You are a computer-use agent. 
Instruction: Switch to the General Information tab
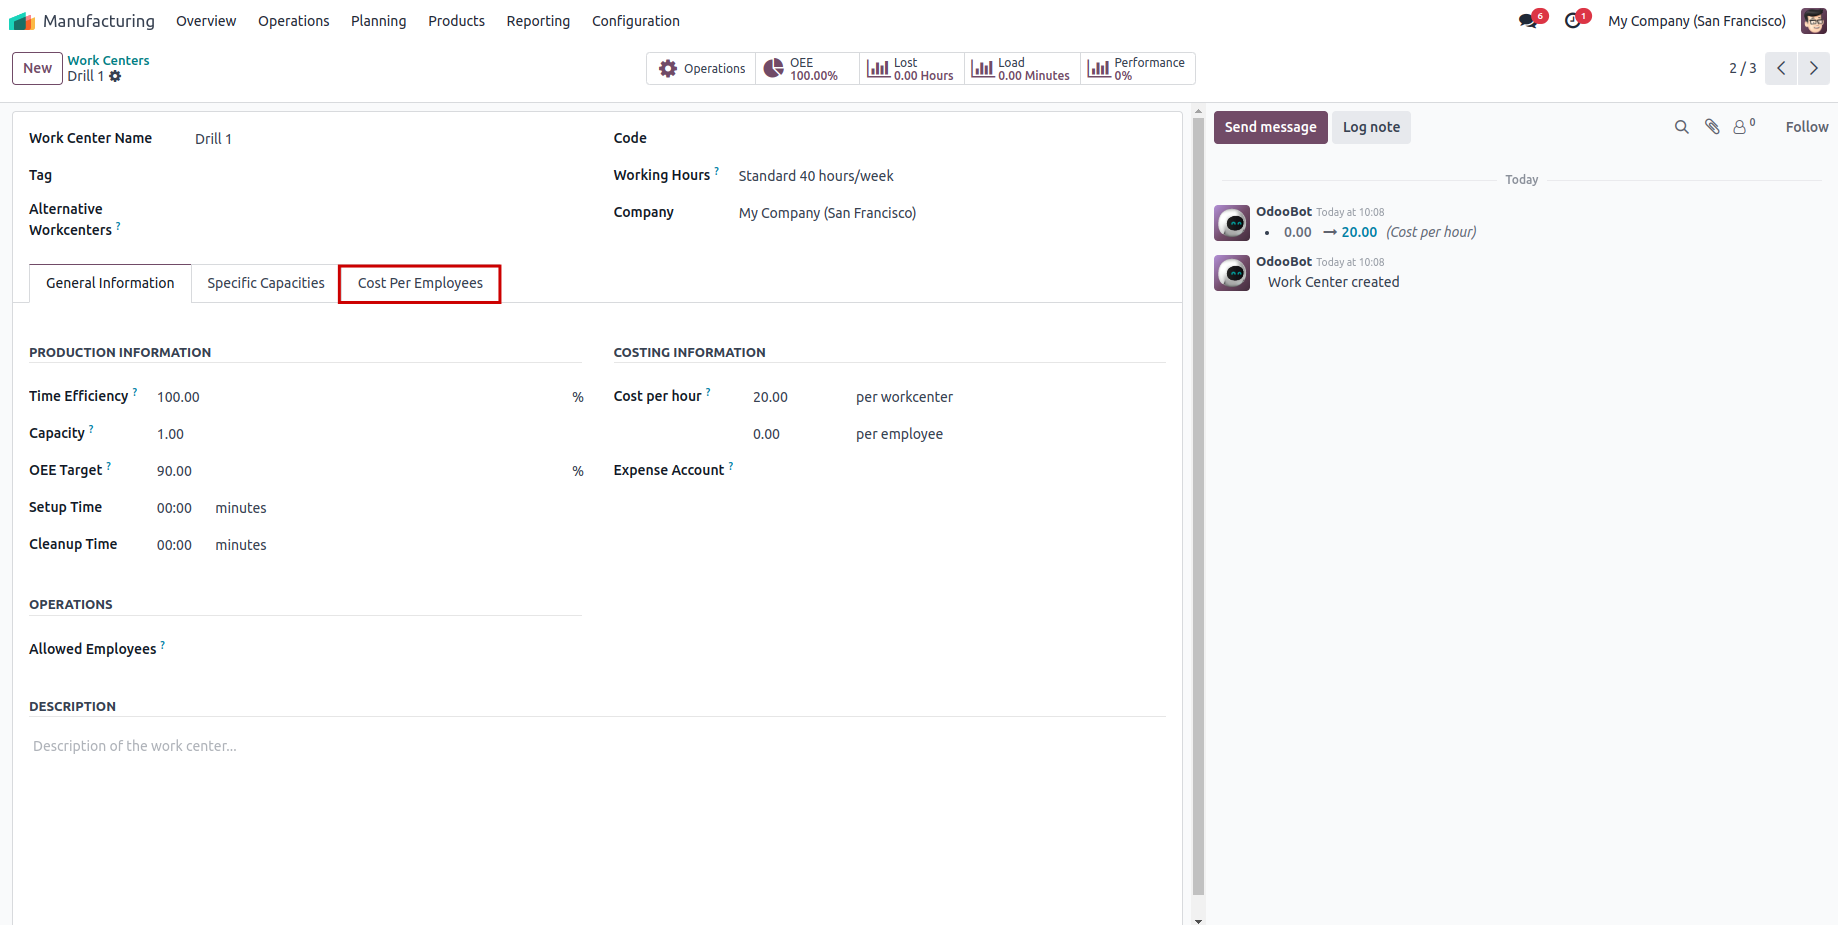point(110,283)
